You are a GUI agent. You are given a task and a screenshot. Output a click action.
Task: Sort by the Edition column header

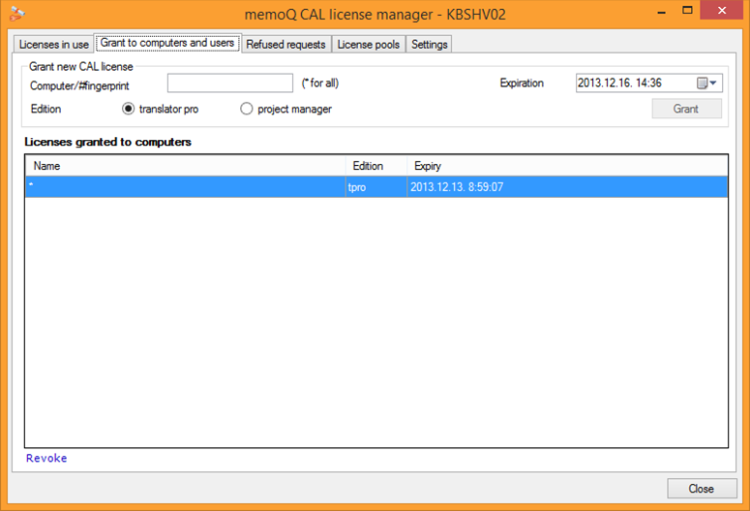coord(376,166)
